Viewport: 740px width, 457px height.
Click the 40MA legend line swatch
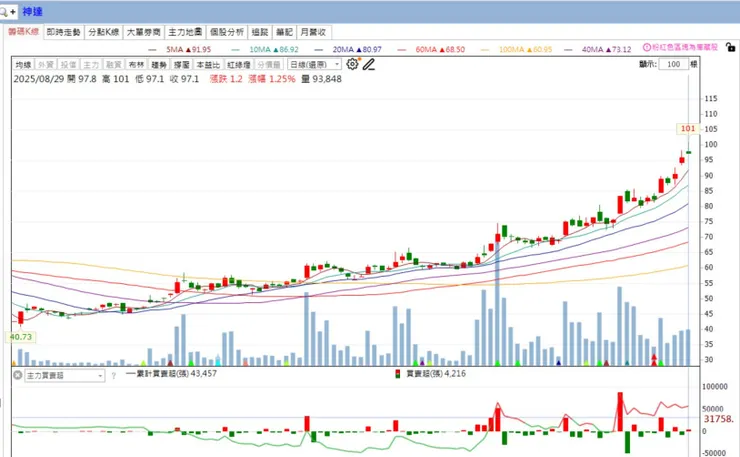pos(568,50)
